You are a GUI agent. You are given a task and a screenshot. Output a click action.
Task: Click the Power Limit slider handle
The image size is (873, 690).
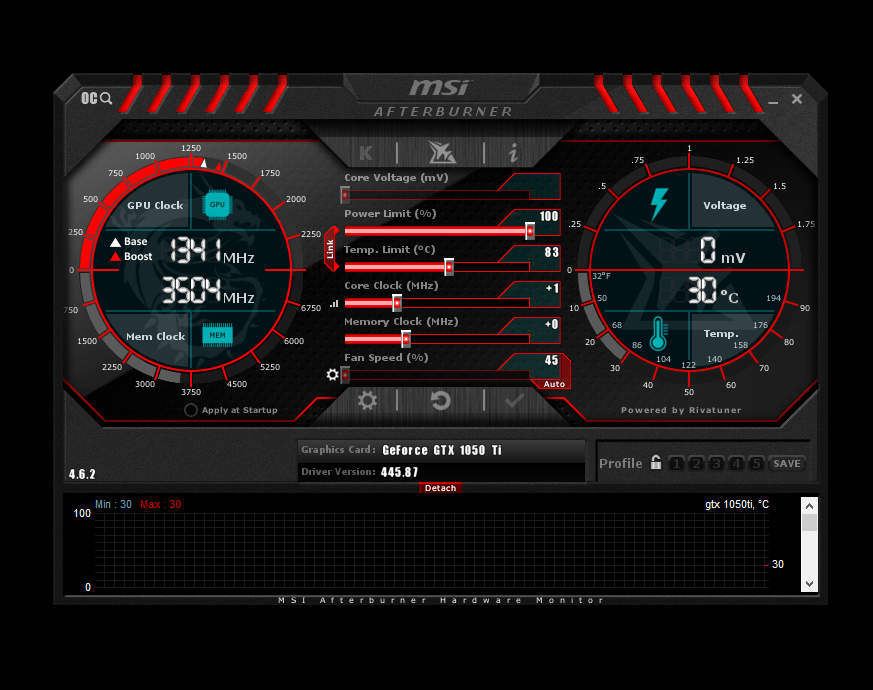529,231
